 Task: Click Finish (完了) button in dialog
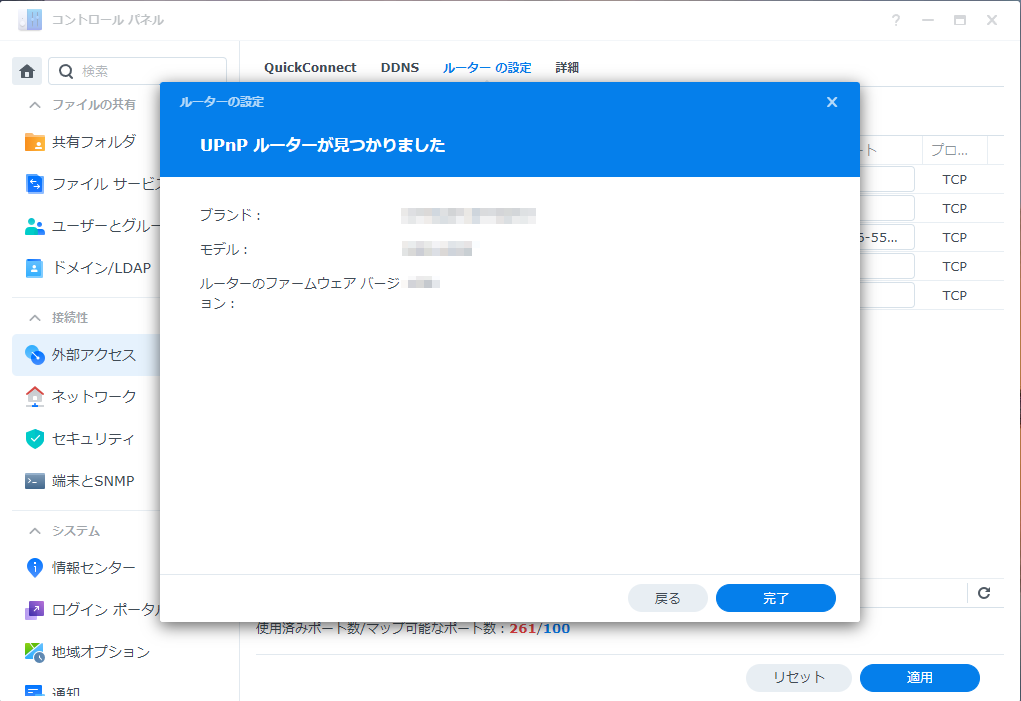[776, 598]
